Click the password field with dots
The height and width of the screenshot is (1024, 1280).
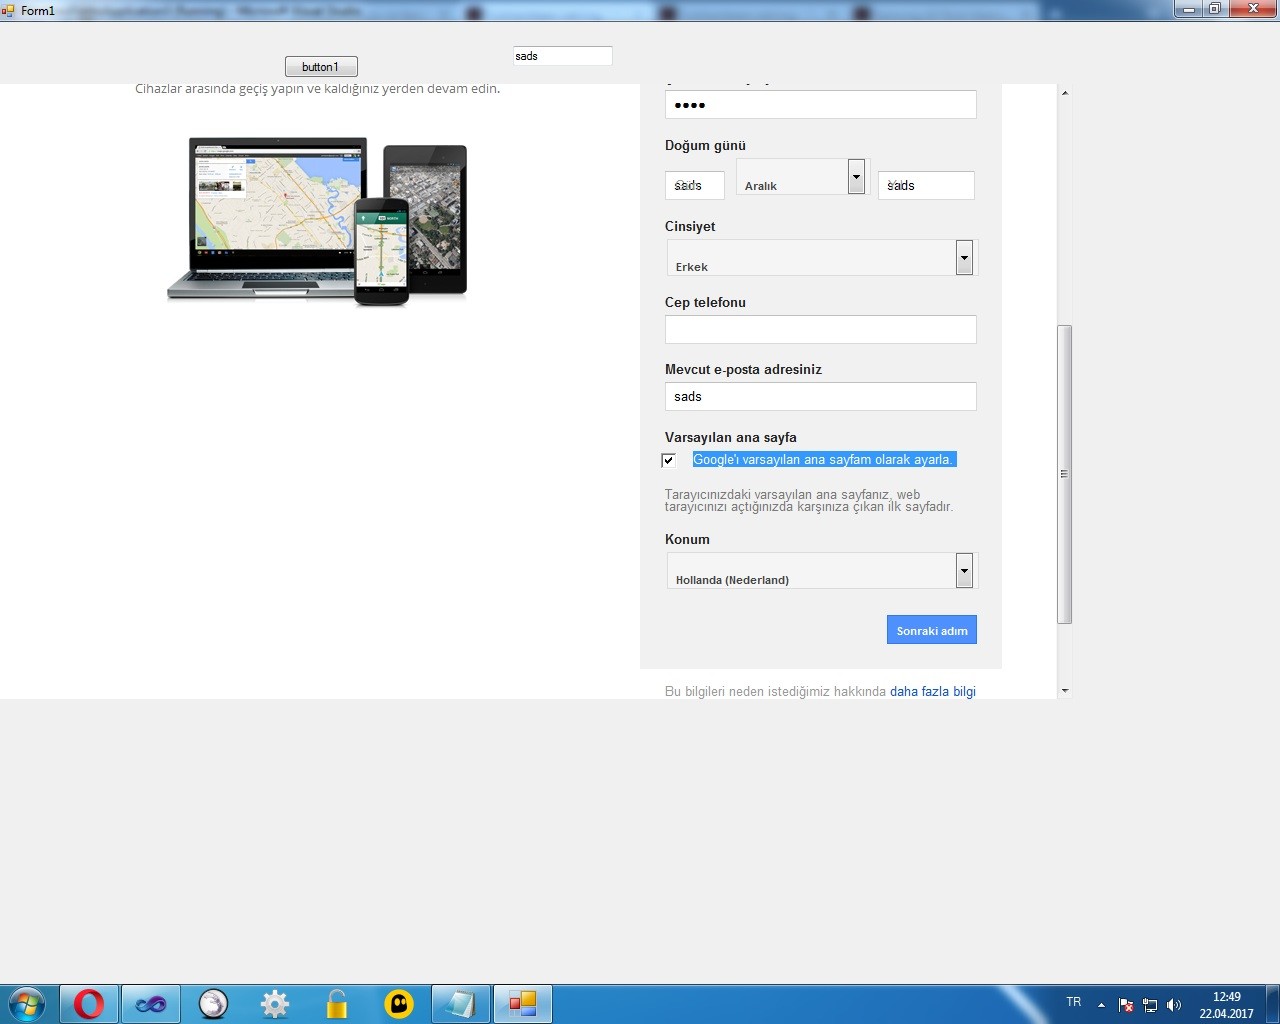pos(821,105)
